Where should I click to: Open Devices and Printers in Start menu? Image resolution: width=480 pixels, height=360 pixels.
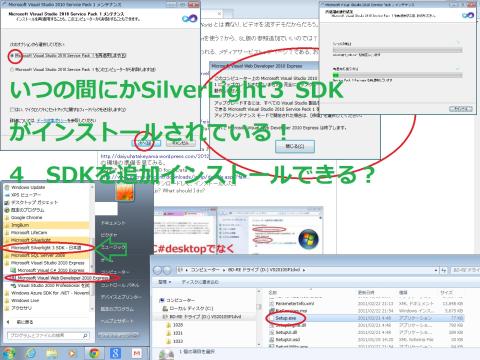[x=121, y=297]
